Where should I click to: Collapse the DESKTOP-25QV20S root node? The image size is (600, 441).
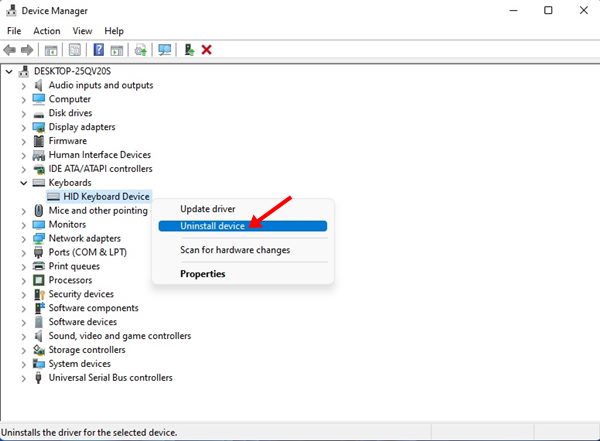coord(10,71)
